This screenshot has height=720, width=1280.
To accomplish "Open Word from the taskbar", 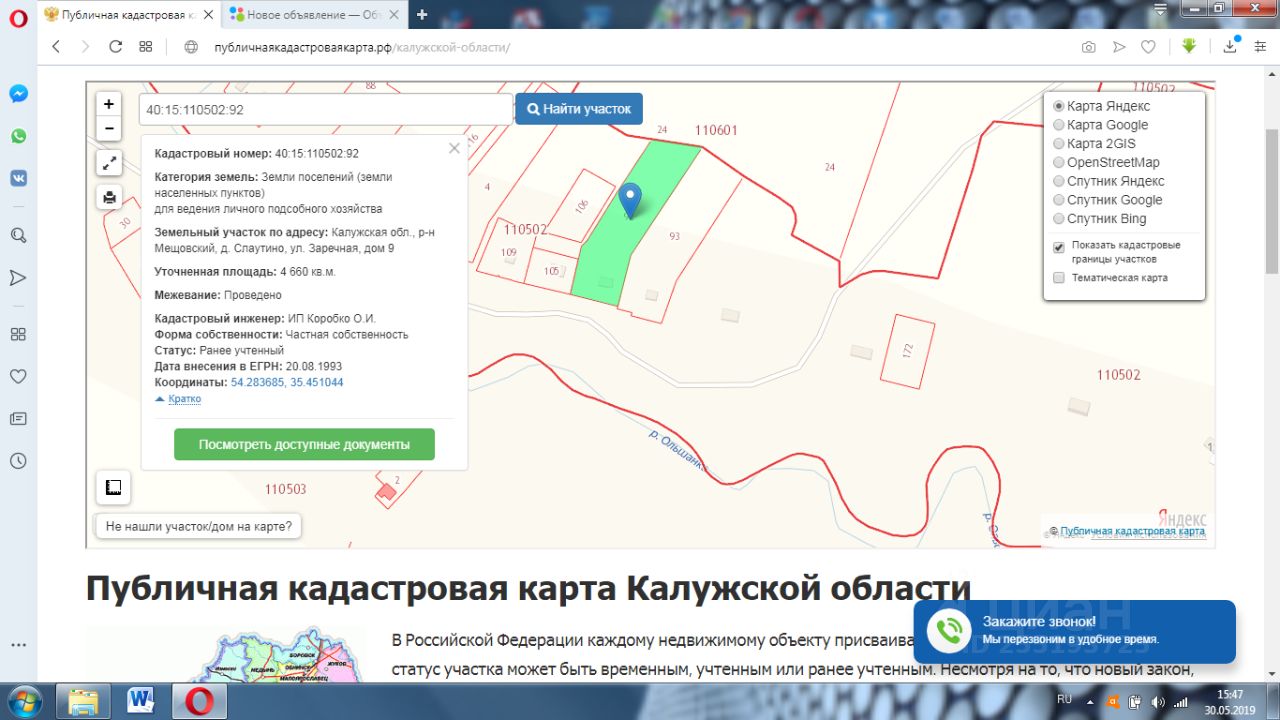I will [x=141, y=701].
